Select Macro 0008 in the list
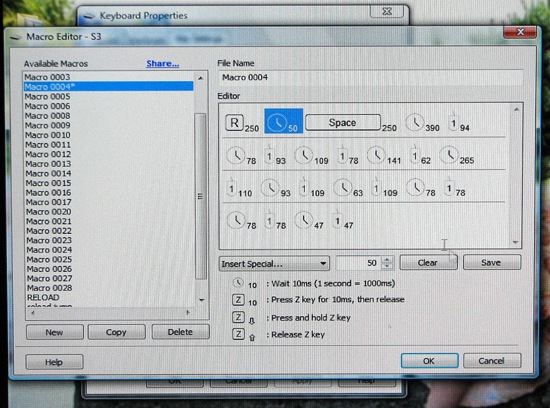 (108, 115)
